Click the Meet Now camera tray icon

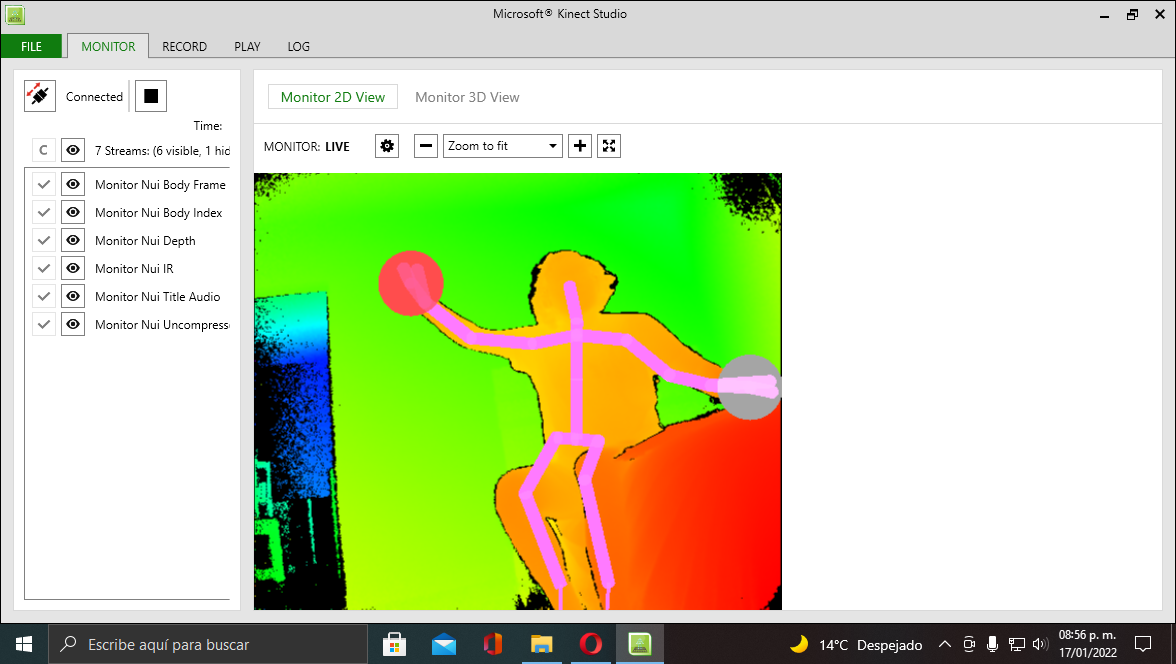click(x=969, y=644)
